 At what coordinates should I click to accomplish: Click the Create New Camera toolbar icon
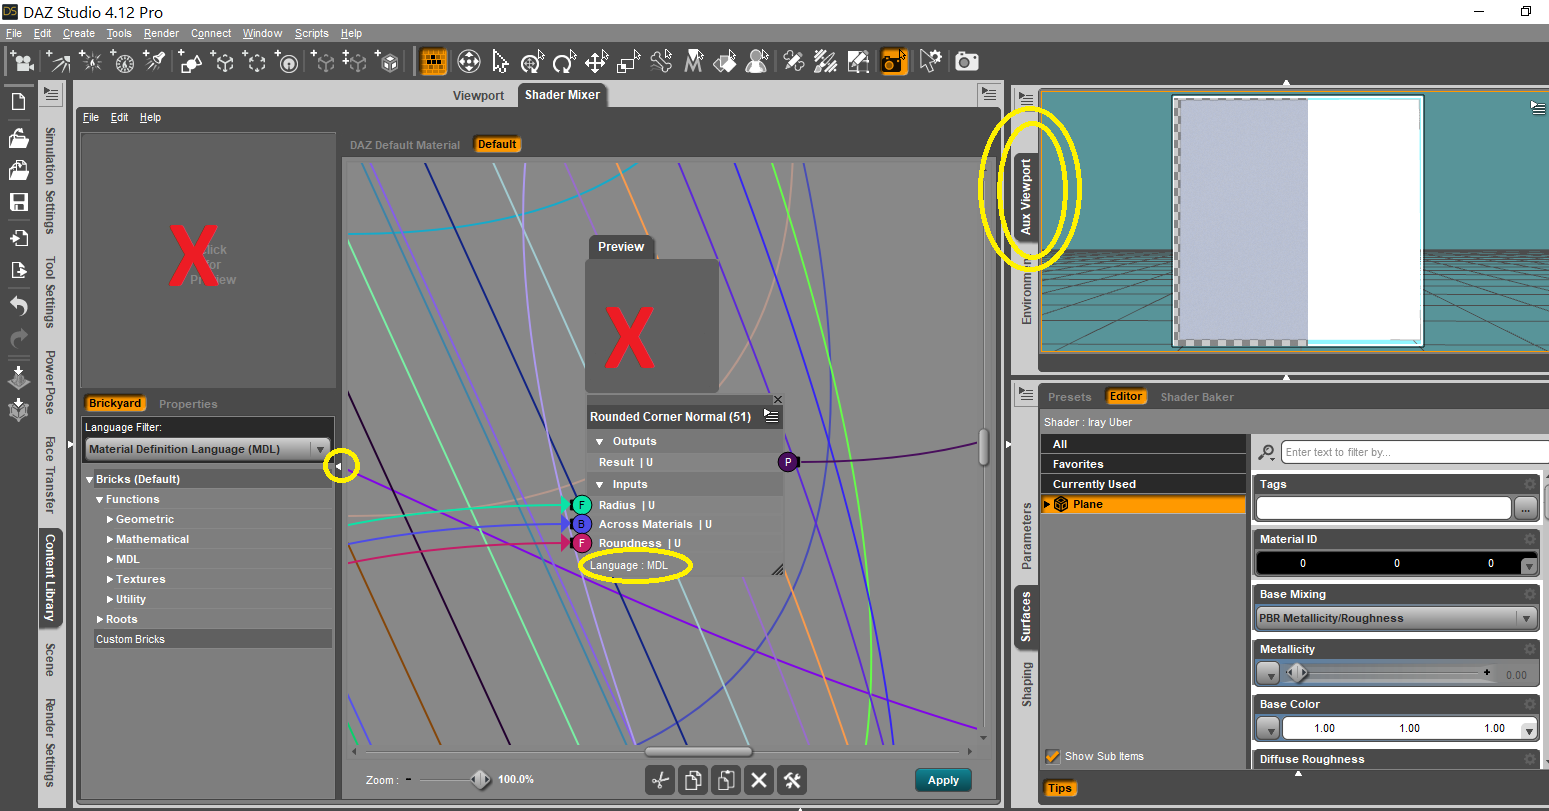[x=21, y=62]
